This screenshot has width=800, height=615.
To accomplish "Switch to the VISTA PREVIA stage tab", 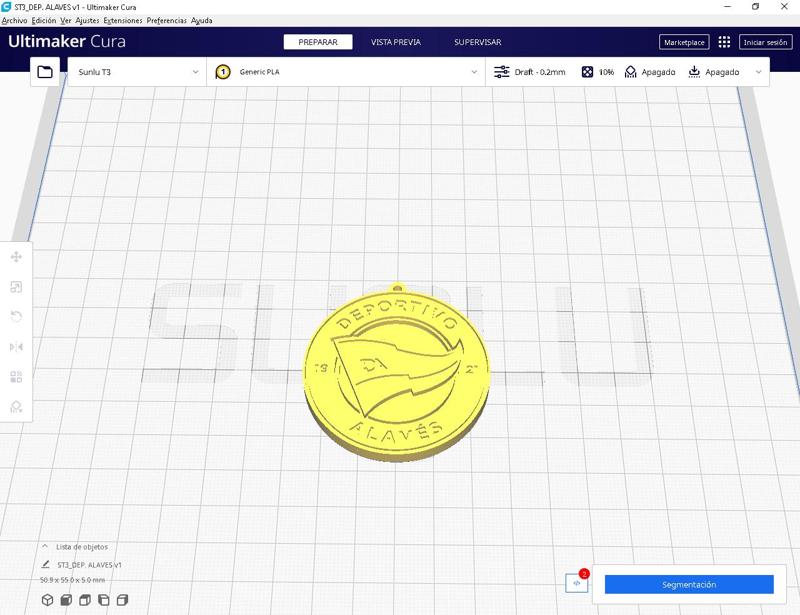I will (x=396, y=42).
